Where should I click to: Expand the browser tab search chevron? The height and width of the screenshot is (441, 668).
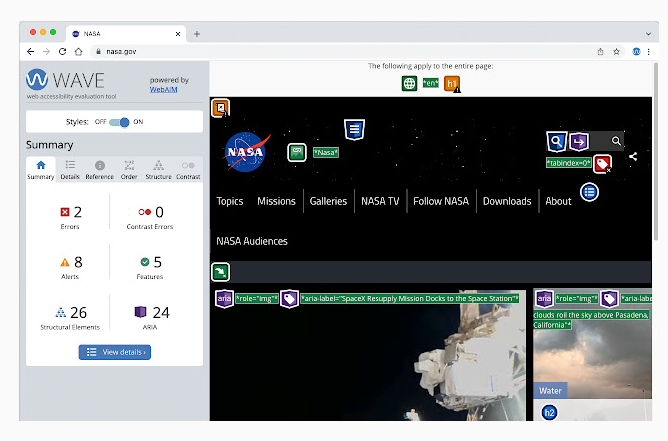click(648, 34)
